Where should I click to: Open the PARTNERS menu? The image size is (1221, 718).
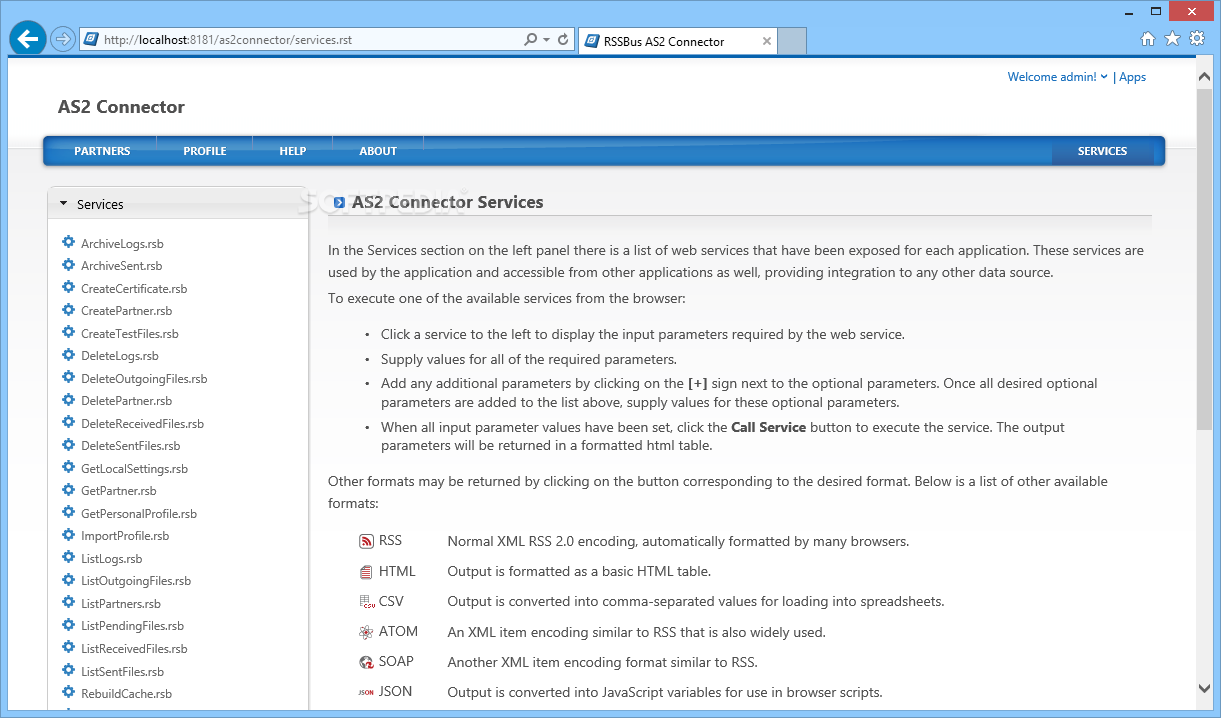(x=102, y=151)
